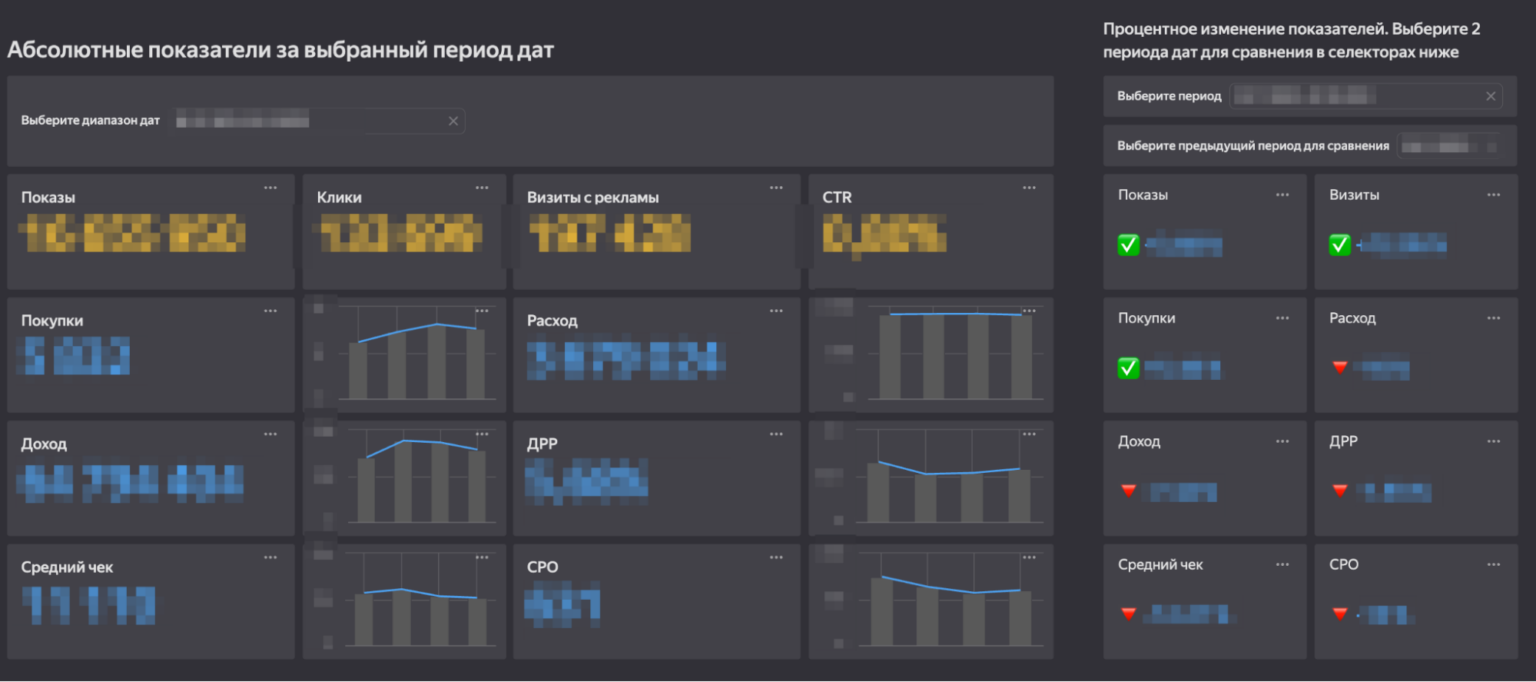Clear the Выберите период date selector

point(1490,96)
